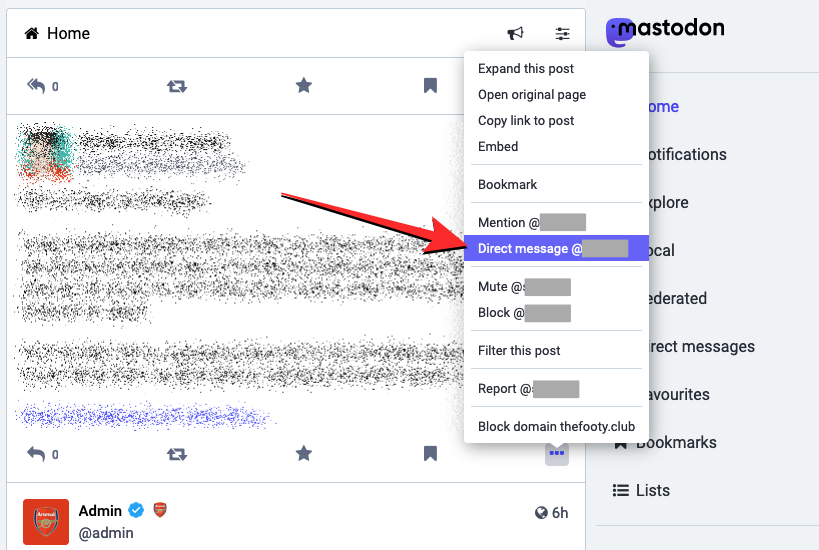Click the @admin handle
The width and height of the screenshot is (819, 550).
(106, 533)
